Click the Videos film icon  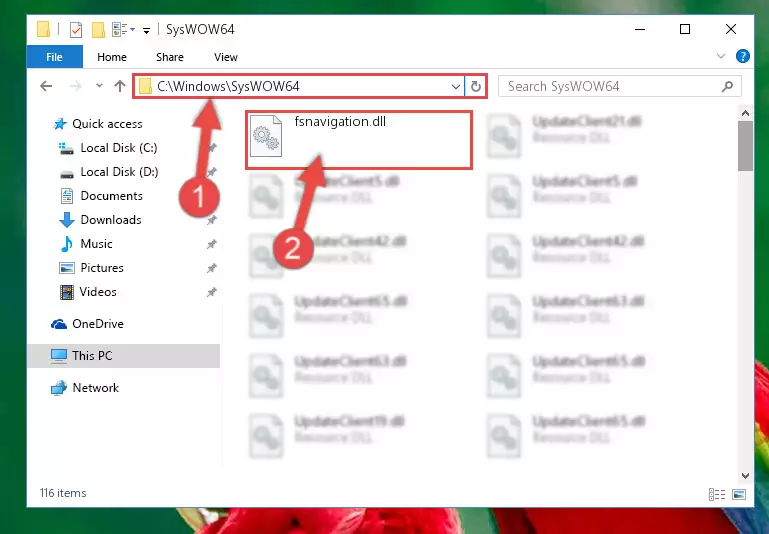coord(67,292)
